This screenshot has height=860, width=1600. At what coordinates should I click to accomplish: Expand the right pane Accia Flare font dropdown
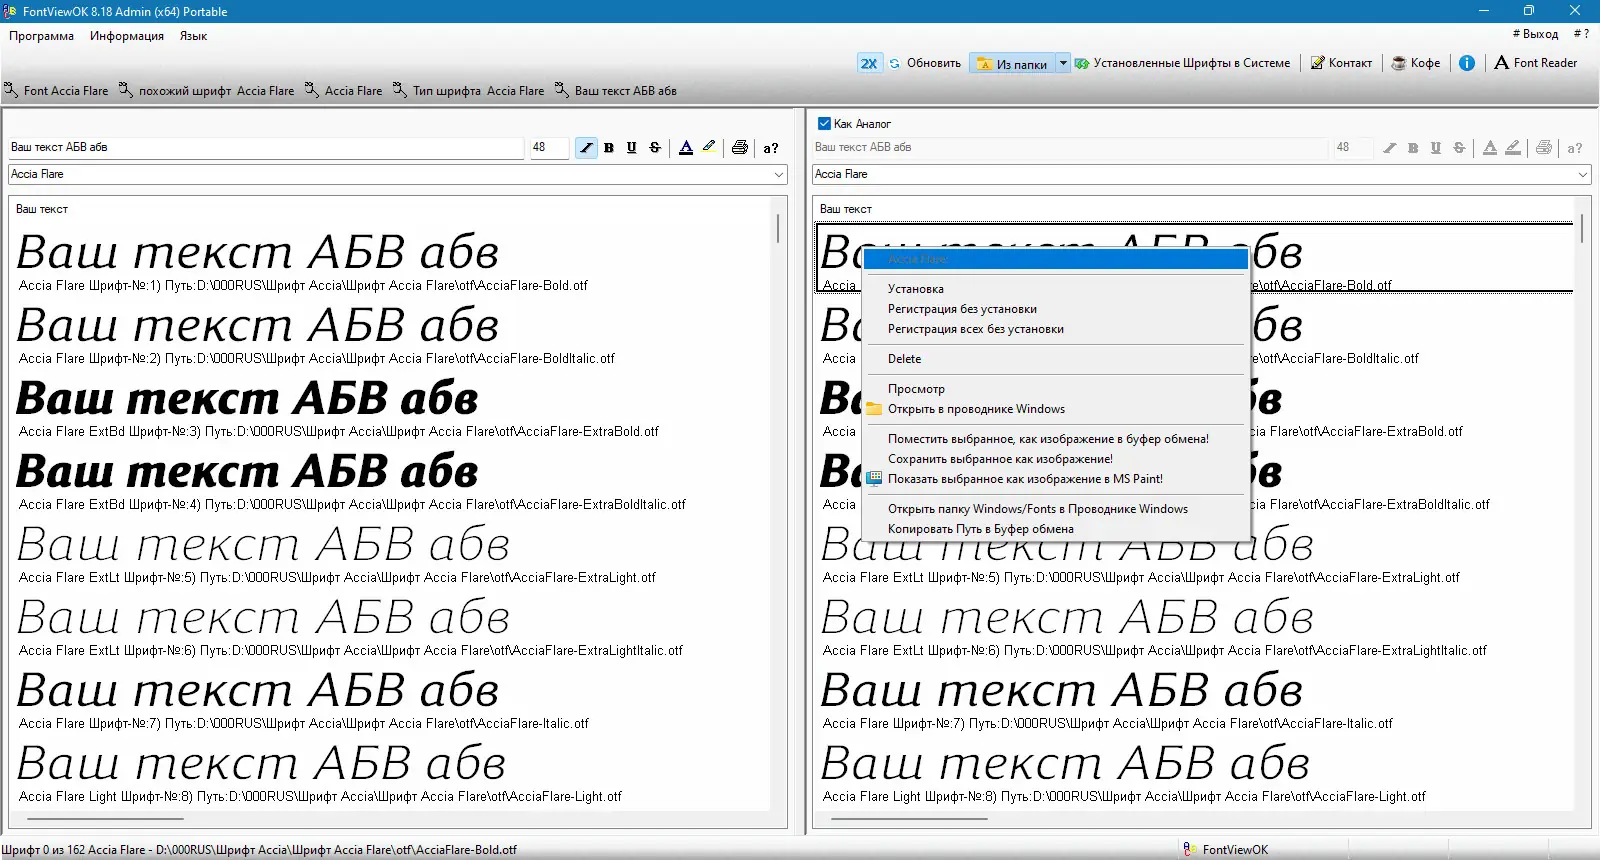click(x=1583, y=175)
